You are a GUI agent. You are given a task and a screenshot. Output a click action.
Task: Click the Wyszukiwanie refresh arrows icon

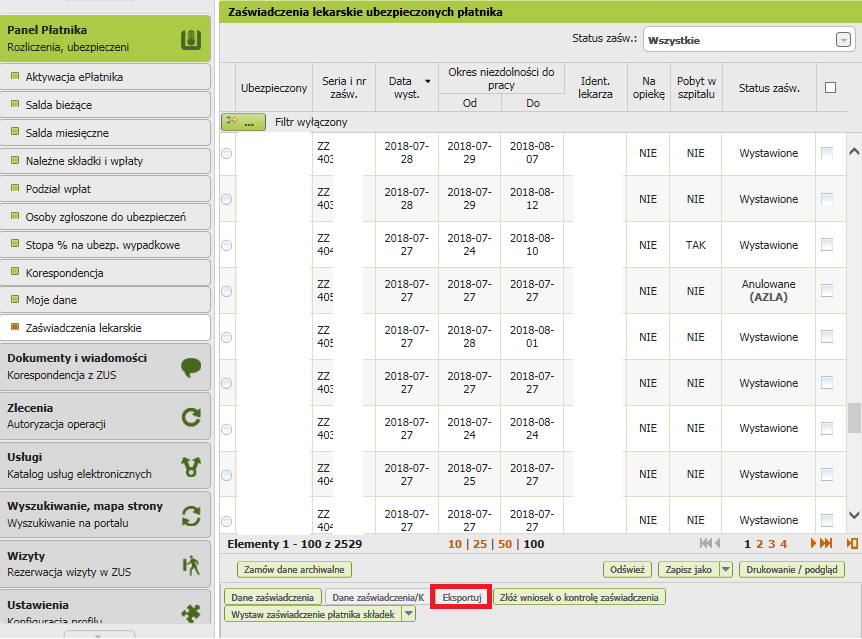pyautogui.click(x=191, y=516)
